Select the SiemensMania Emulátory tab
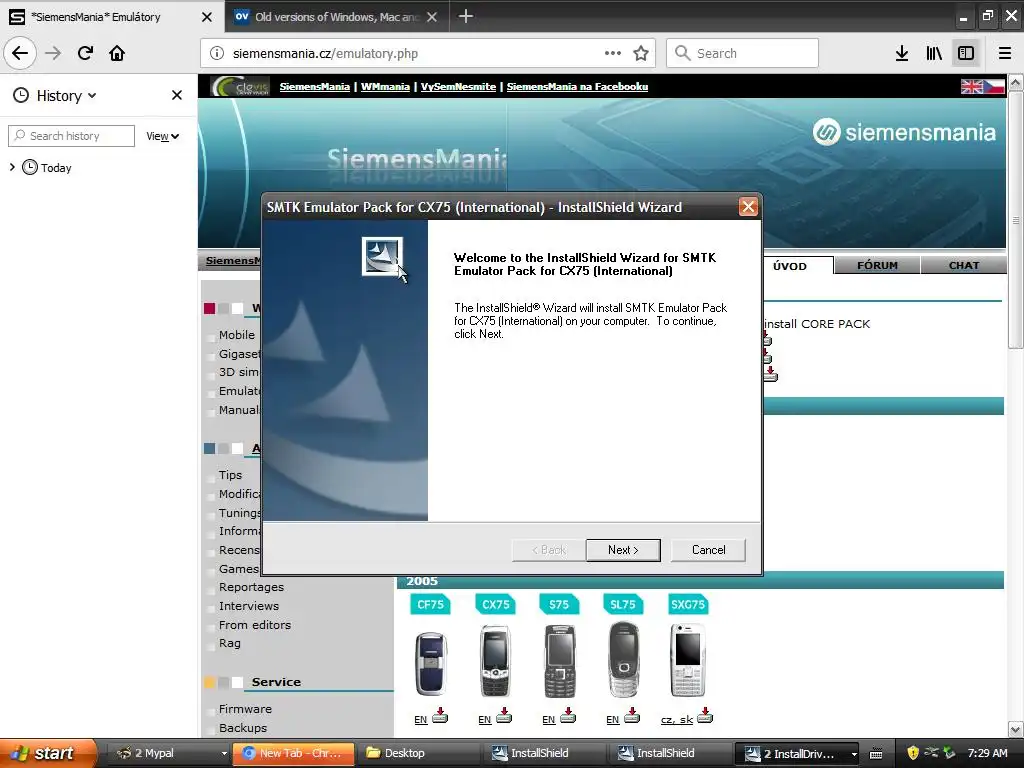1024x768 pixels. tap(98, 17)
